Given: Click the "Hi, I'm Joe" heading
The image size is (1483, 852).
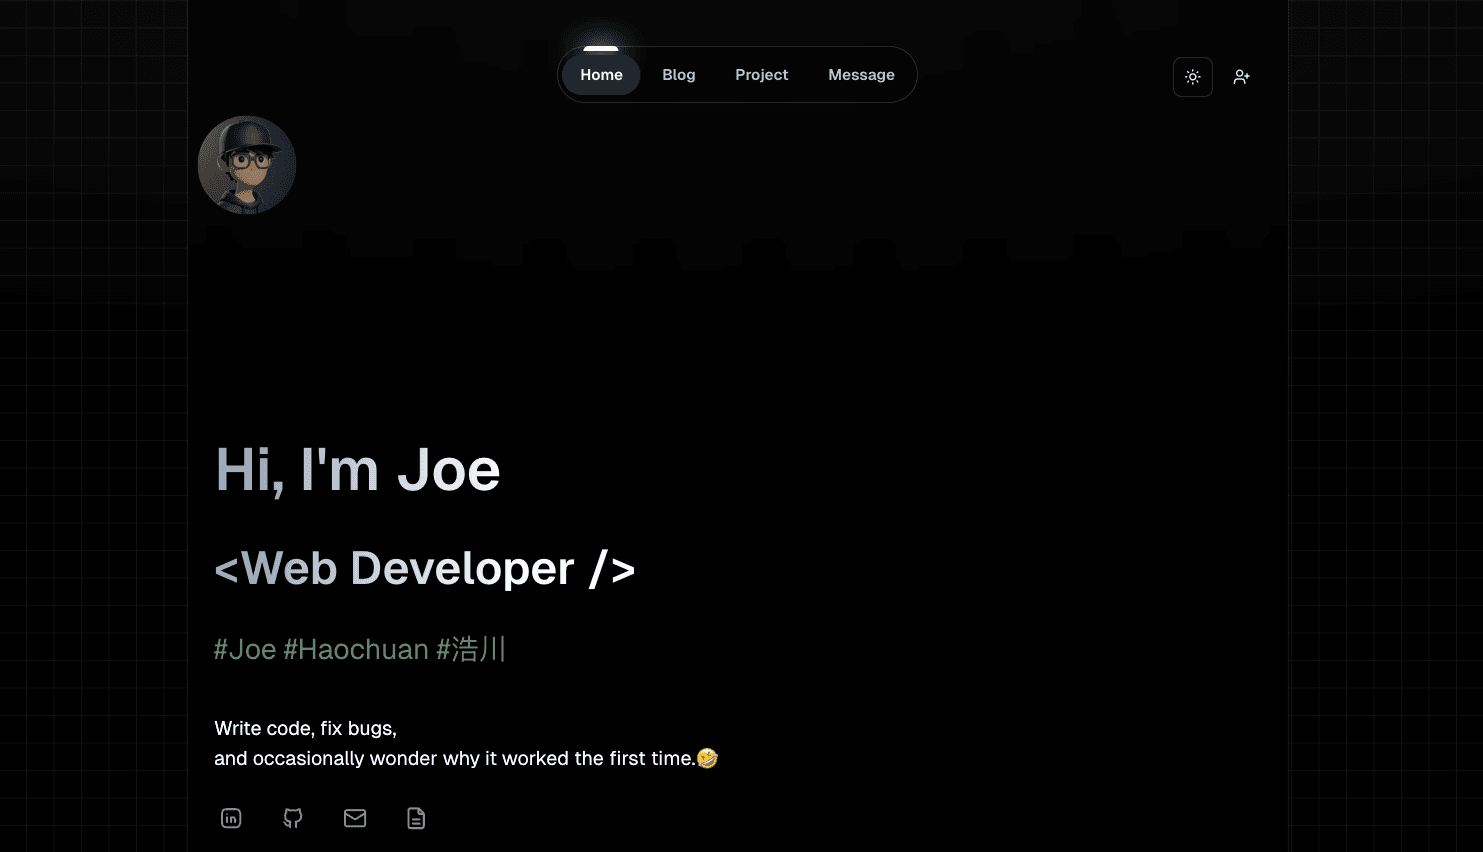Looking at the screenshot, I should click(x=357, y=469).
